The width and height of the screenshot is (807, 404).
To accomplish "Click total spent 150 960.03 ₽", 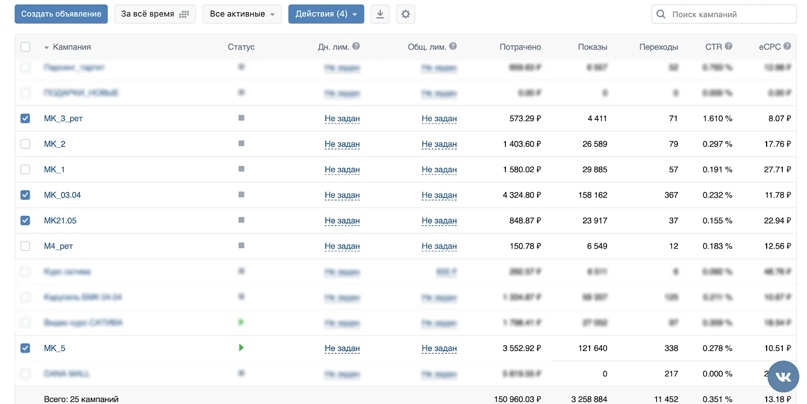I will point(517,399).
